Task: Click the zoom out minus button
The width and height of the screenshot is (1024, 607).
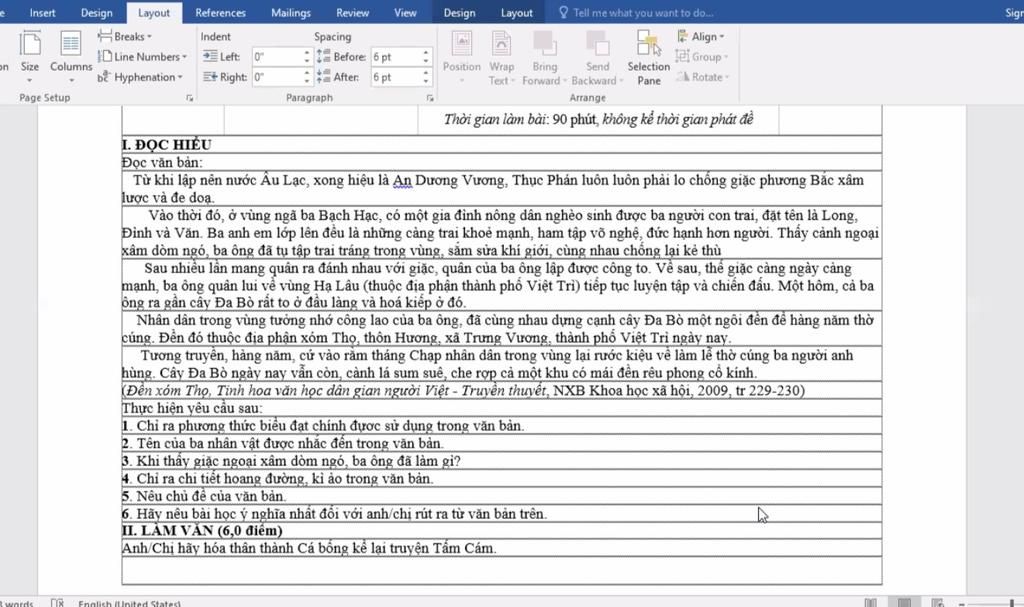Action: point(962,604)
